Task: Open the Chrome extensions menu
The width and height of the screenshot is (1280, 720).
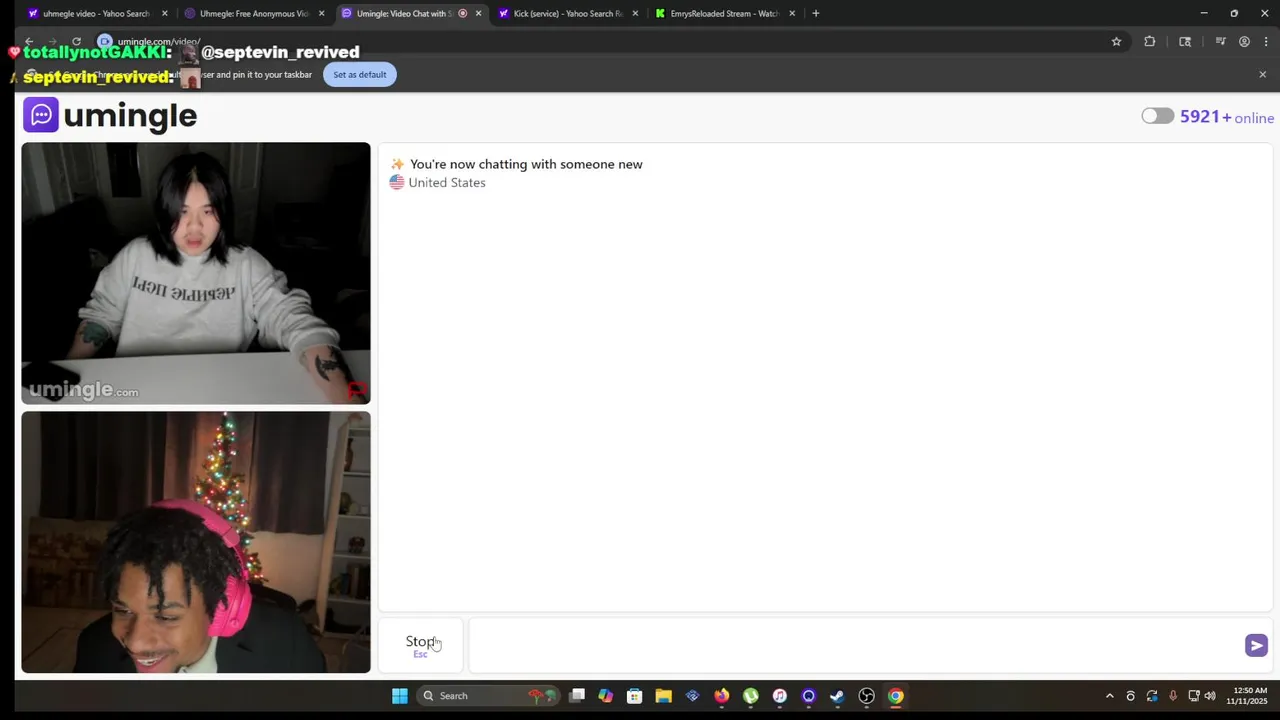Action: point(1150,42)
